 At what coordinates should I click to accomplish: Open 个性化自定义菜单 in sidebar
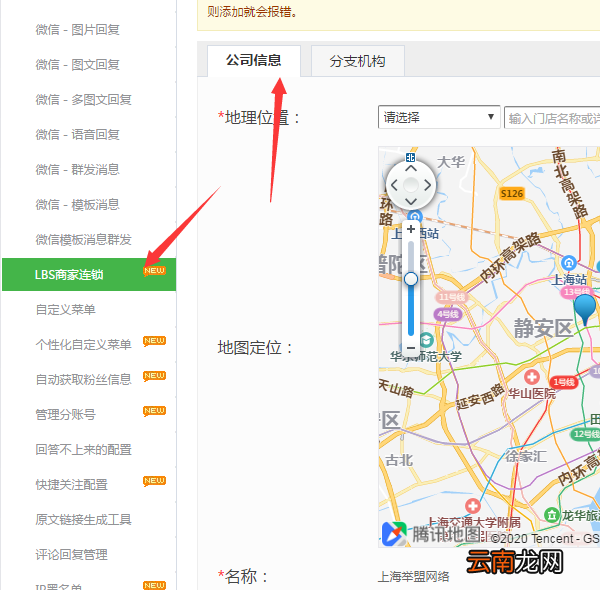[83, 344]
